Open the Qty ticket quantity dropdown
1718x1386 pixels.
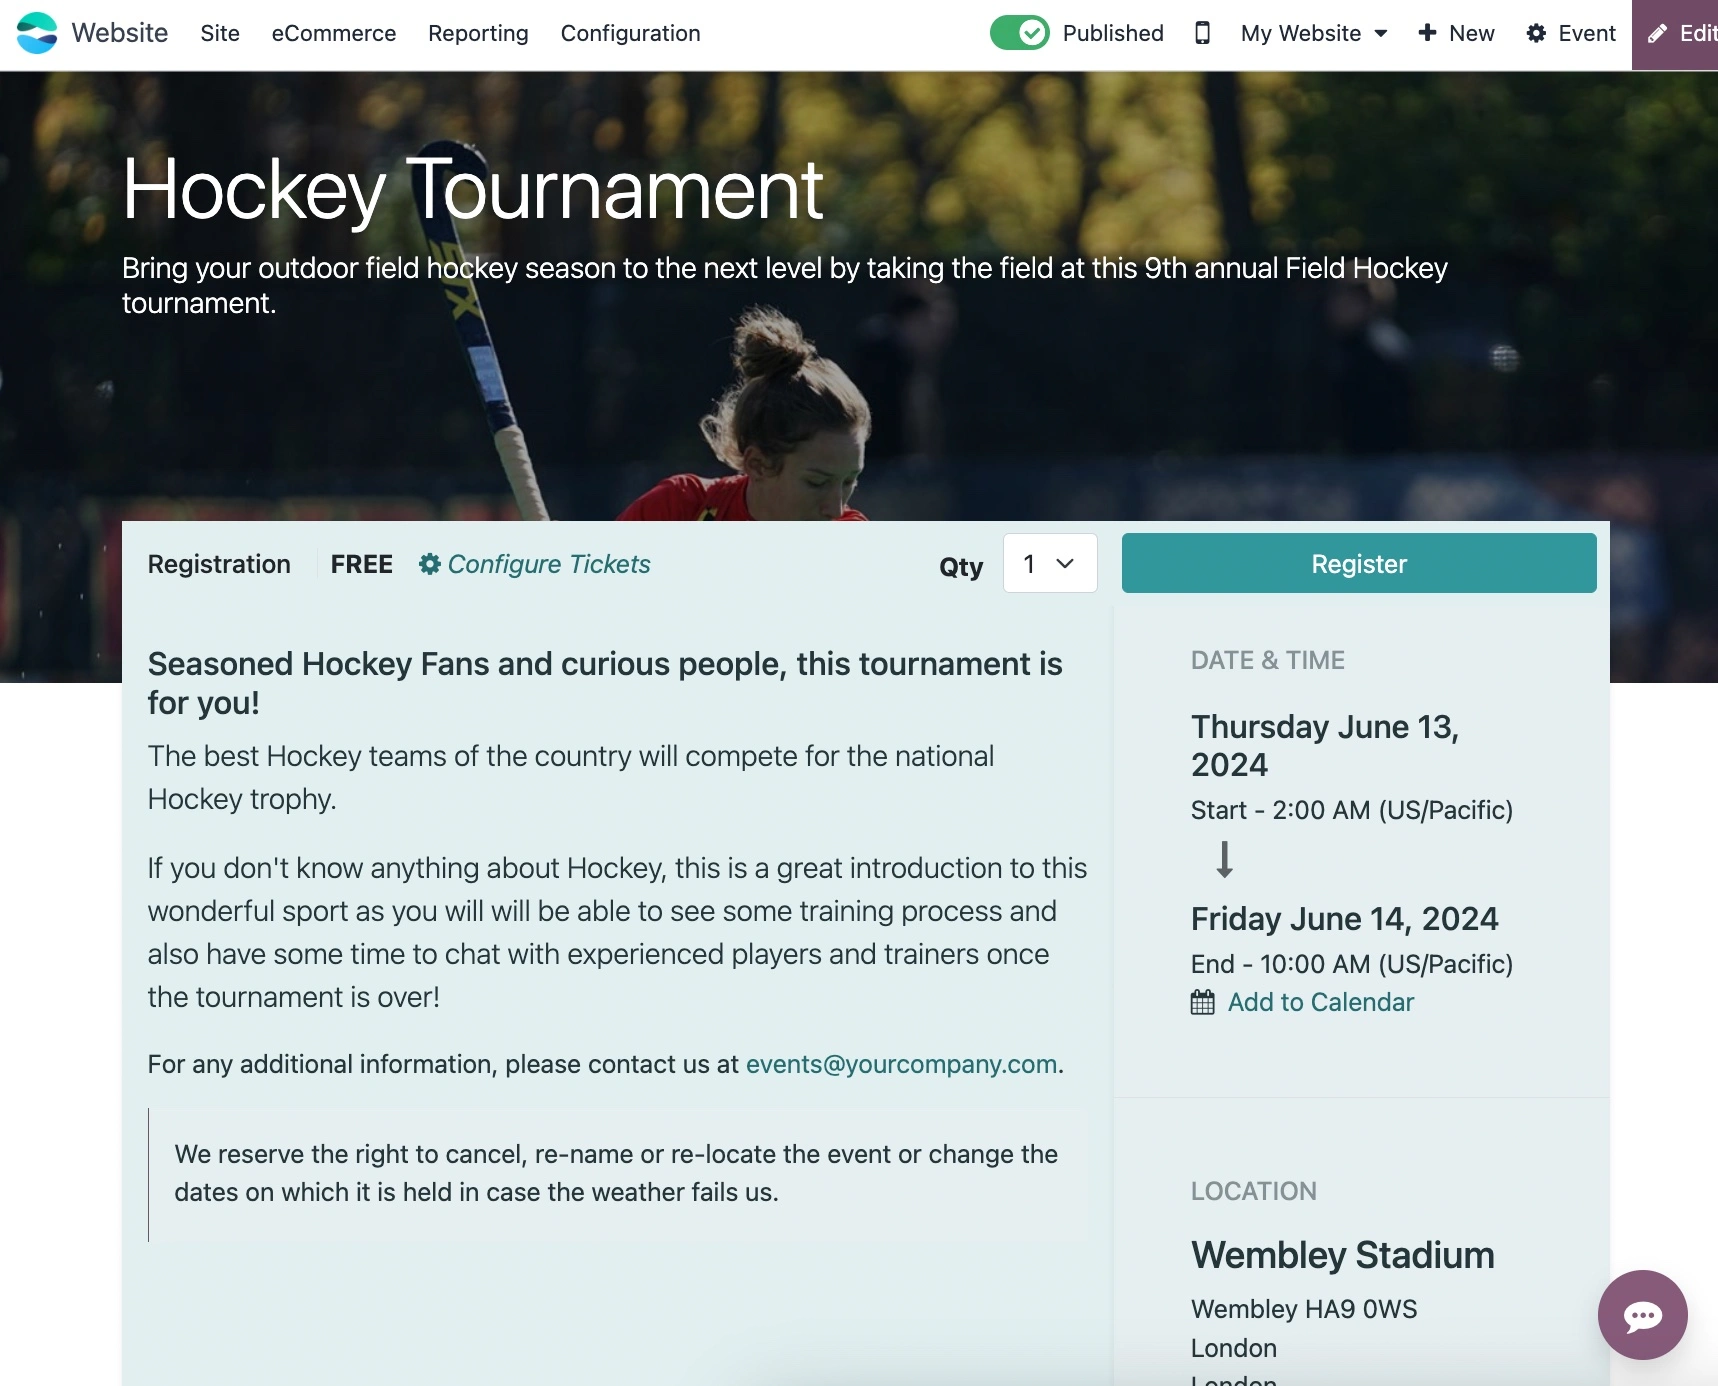point(1050,563)
